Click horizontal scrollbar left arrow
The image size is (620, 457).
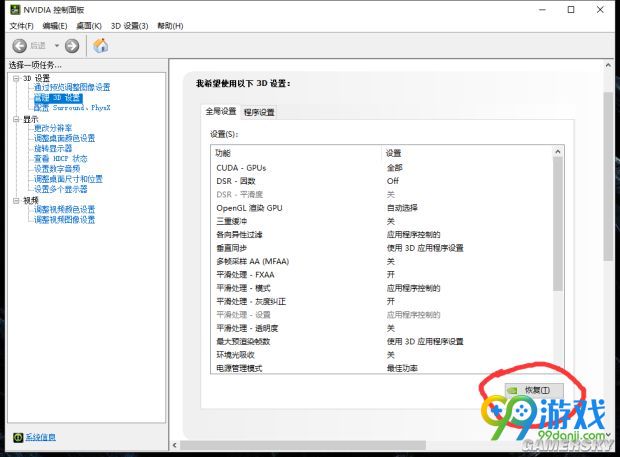pos(175,445)
